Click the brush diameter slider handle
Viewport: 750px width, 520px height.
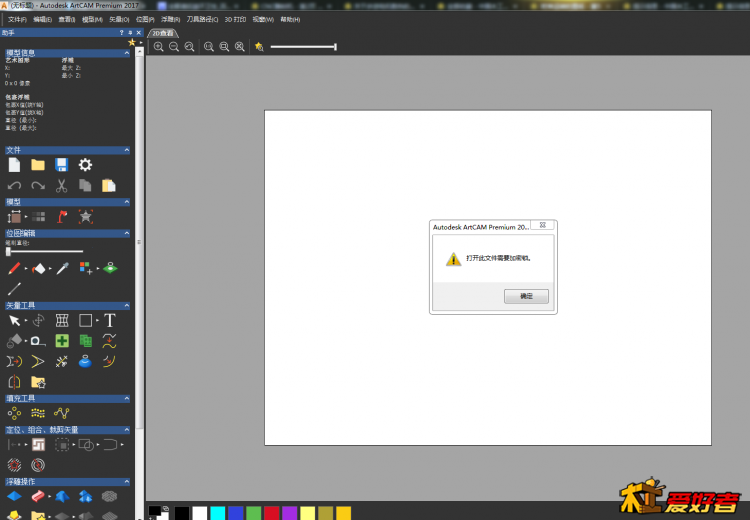(8, 251)
